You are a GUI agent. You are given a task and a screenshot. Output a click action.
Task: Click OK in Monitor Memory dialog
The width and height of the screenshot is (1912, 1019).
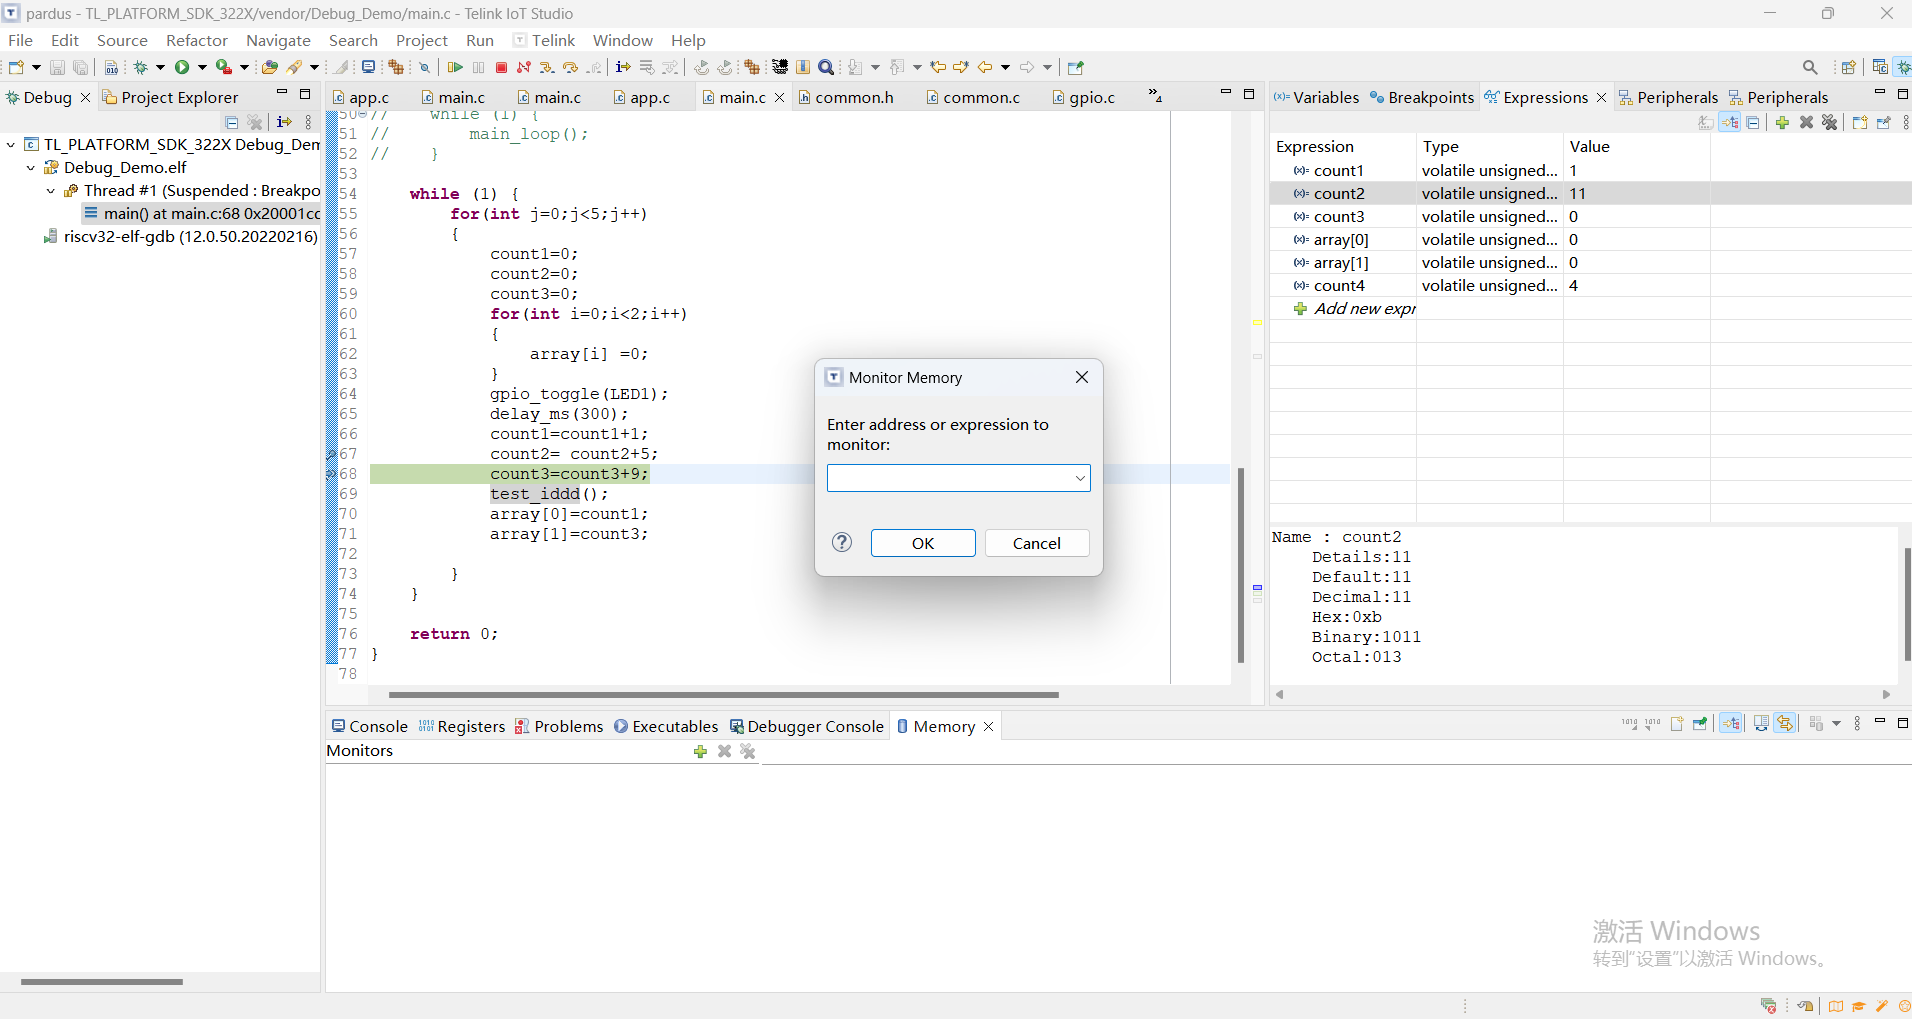[923, 543]
